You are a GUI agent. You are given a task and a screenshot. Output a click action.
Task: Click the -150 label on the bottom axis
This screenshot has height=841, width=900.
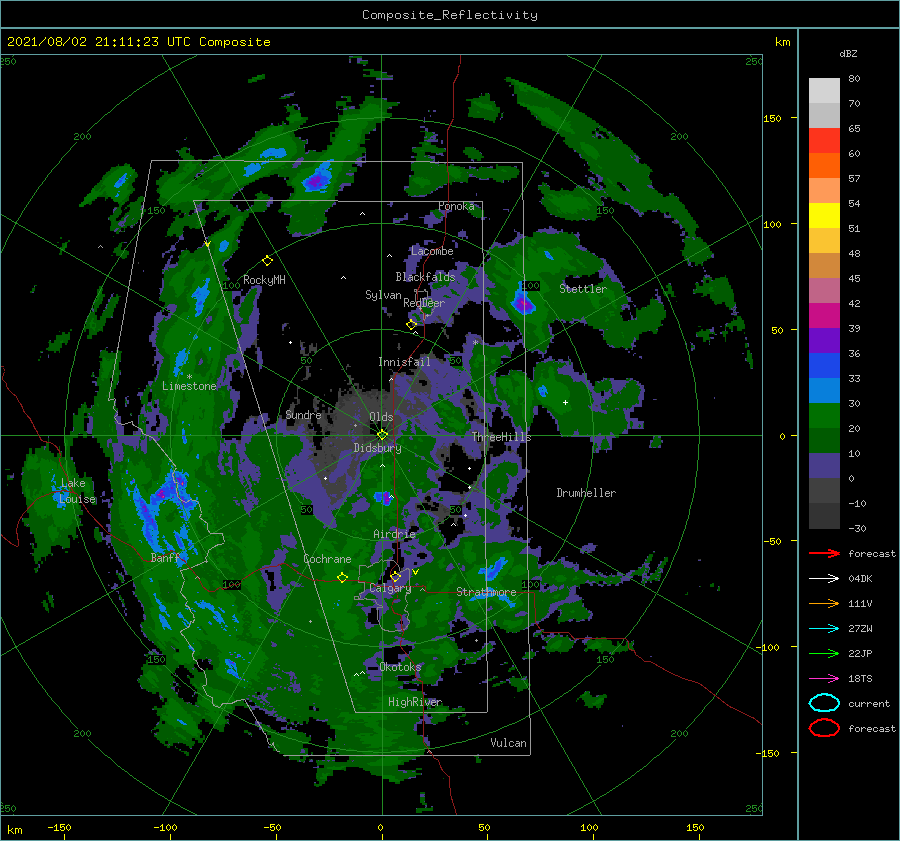click(59, 827)
